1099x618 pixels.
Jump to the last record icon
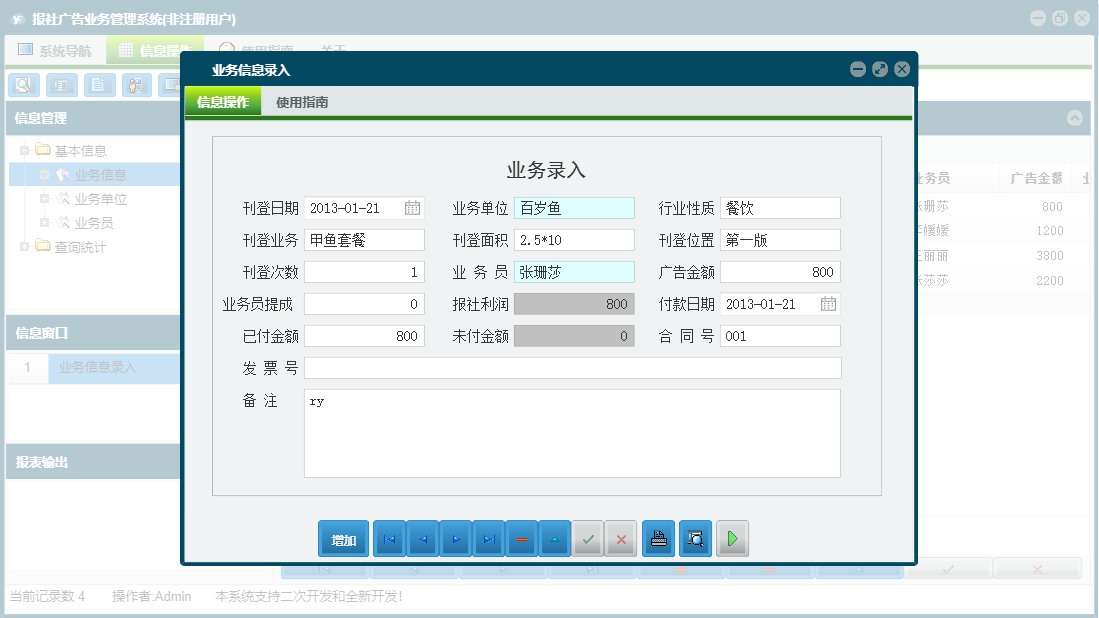pos(489,538)
